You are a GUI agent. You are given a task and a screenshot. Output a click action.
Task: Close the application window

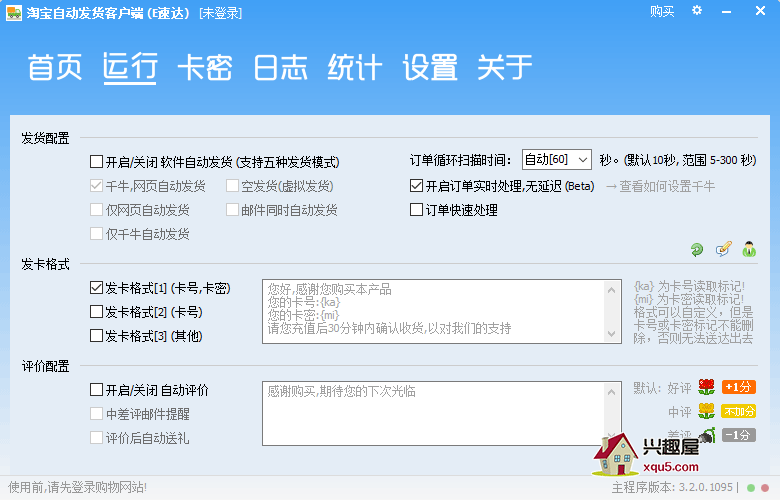(760, 10)
